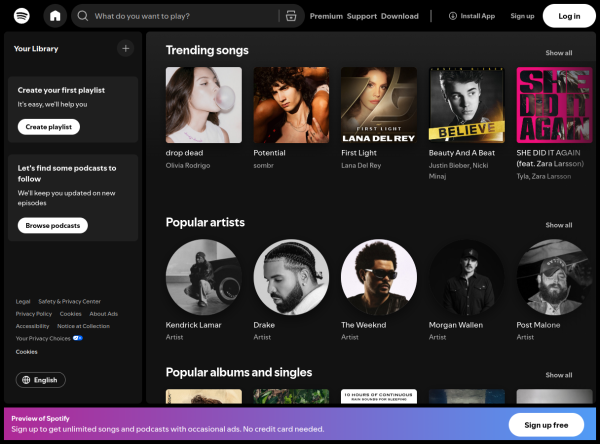Click the Install App download icon
The image size is (600, 444).
pos(453,16)
